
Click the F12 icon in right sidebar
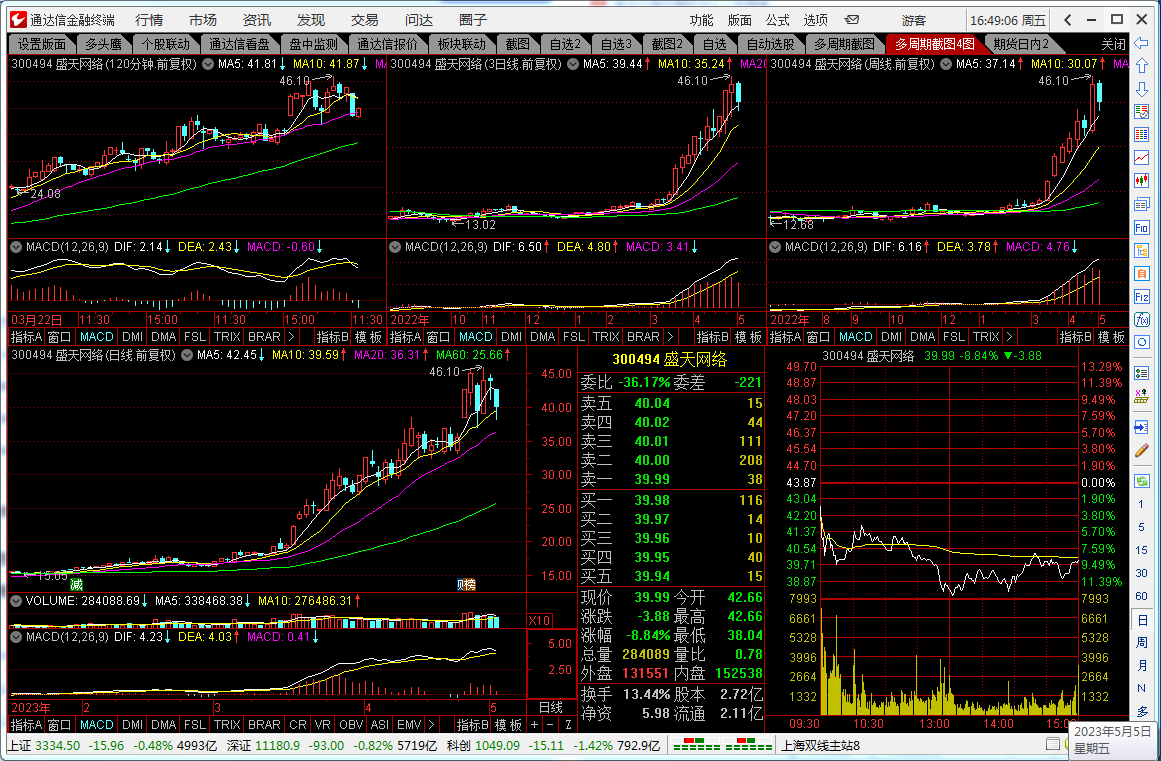pyautogui.click(x=1142, y=297)
